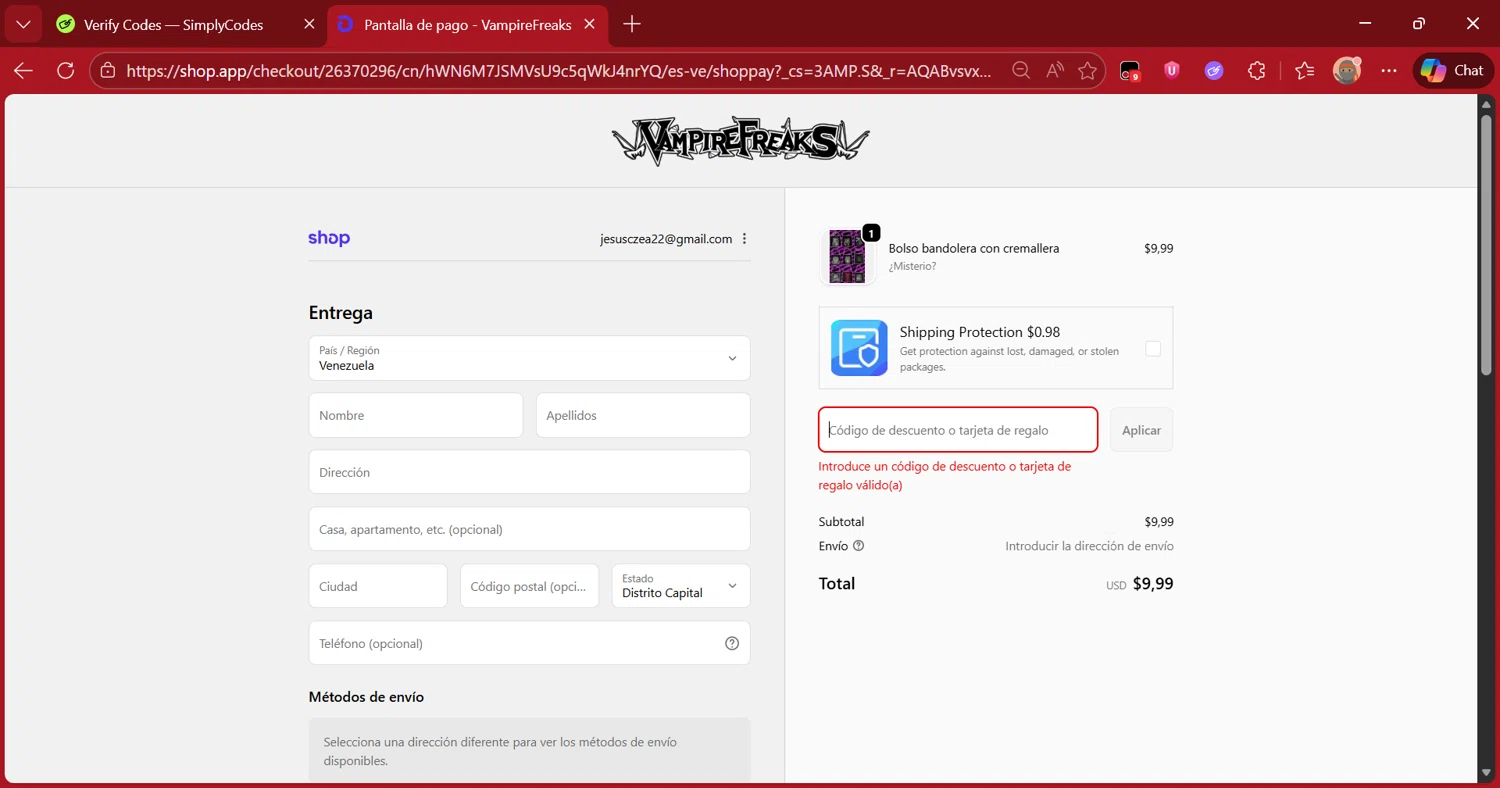Expand the Estado dropdown
This screenshot has height=788, width=1500.
pos(681,586)
